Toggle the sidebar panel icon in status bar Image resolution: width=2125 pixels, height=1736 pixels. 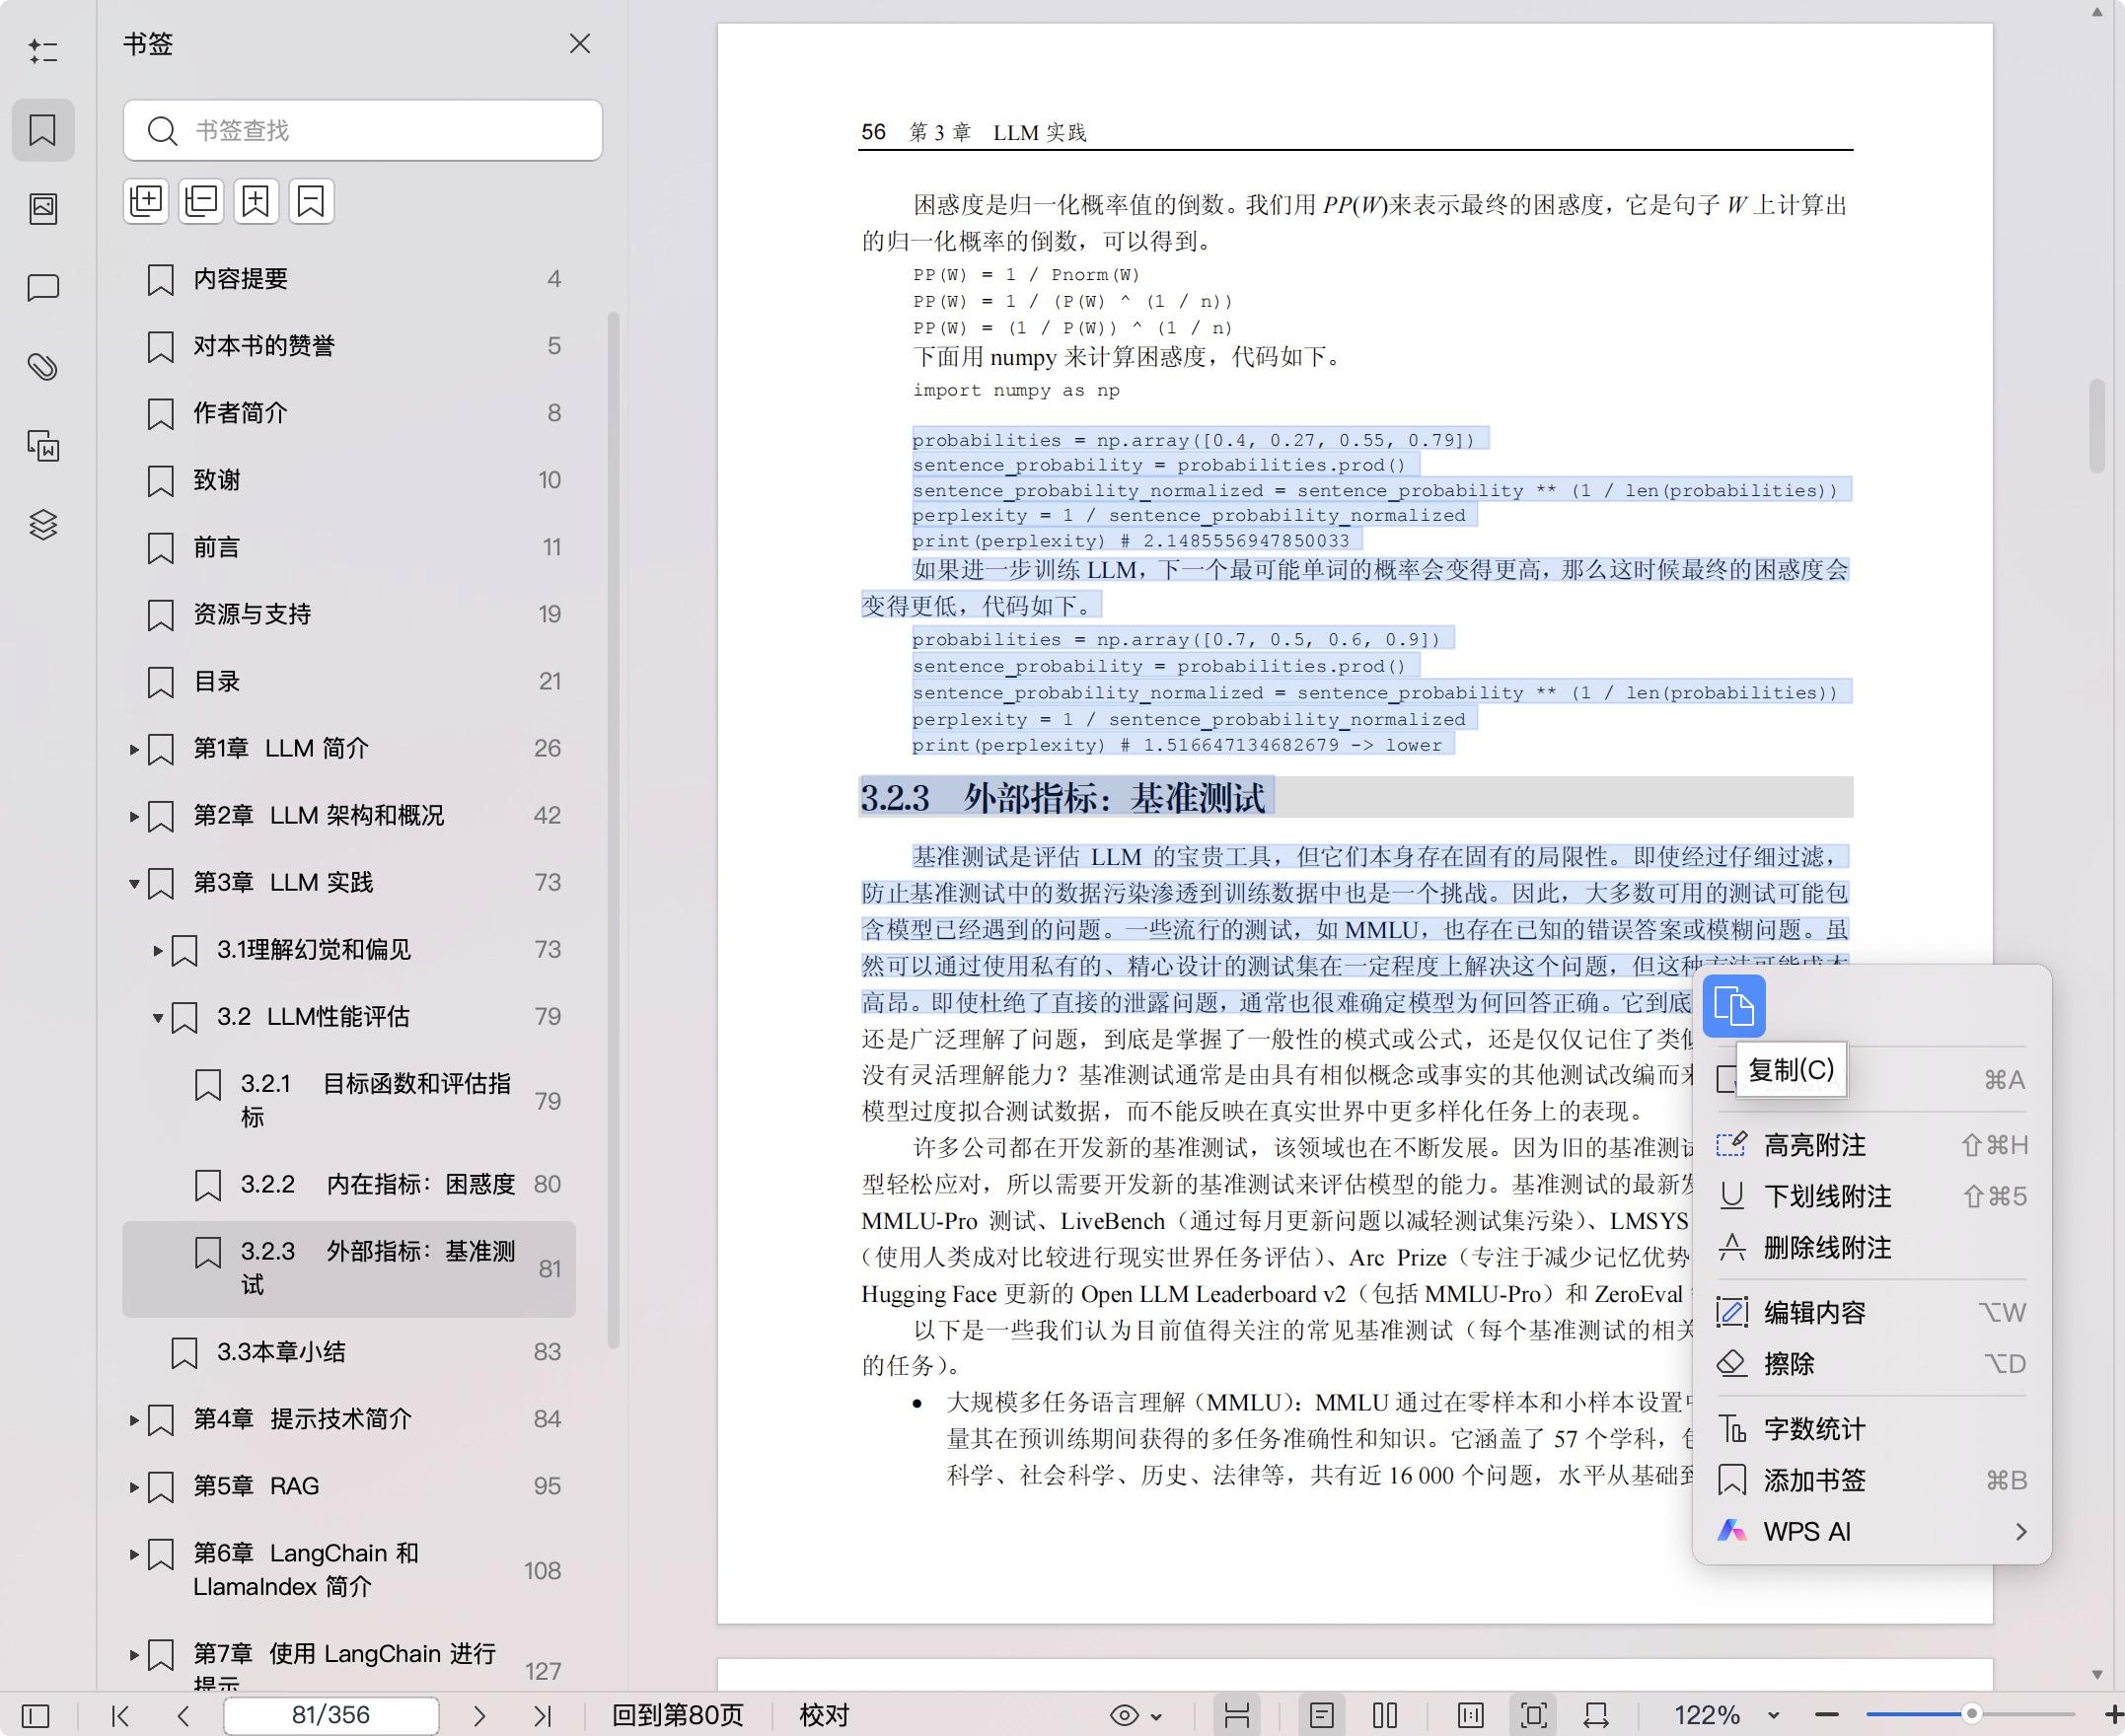(x=36, y=1716)
